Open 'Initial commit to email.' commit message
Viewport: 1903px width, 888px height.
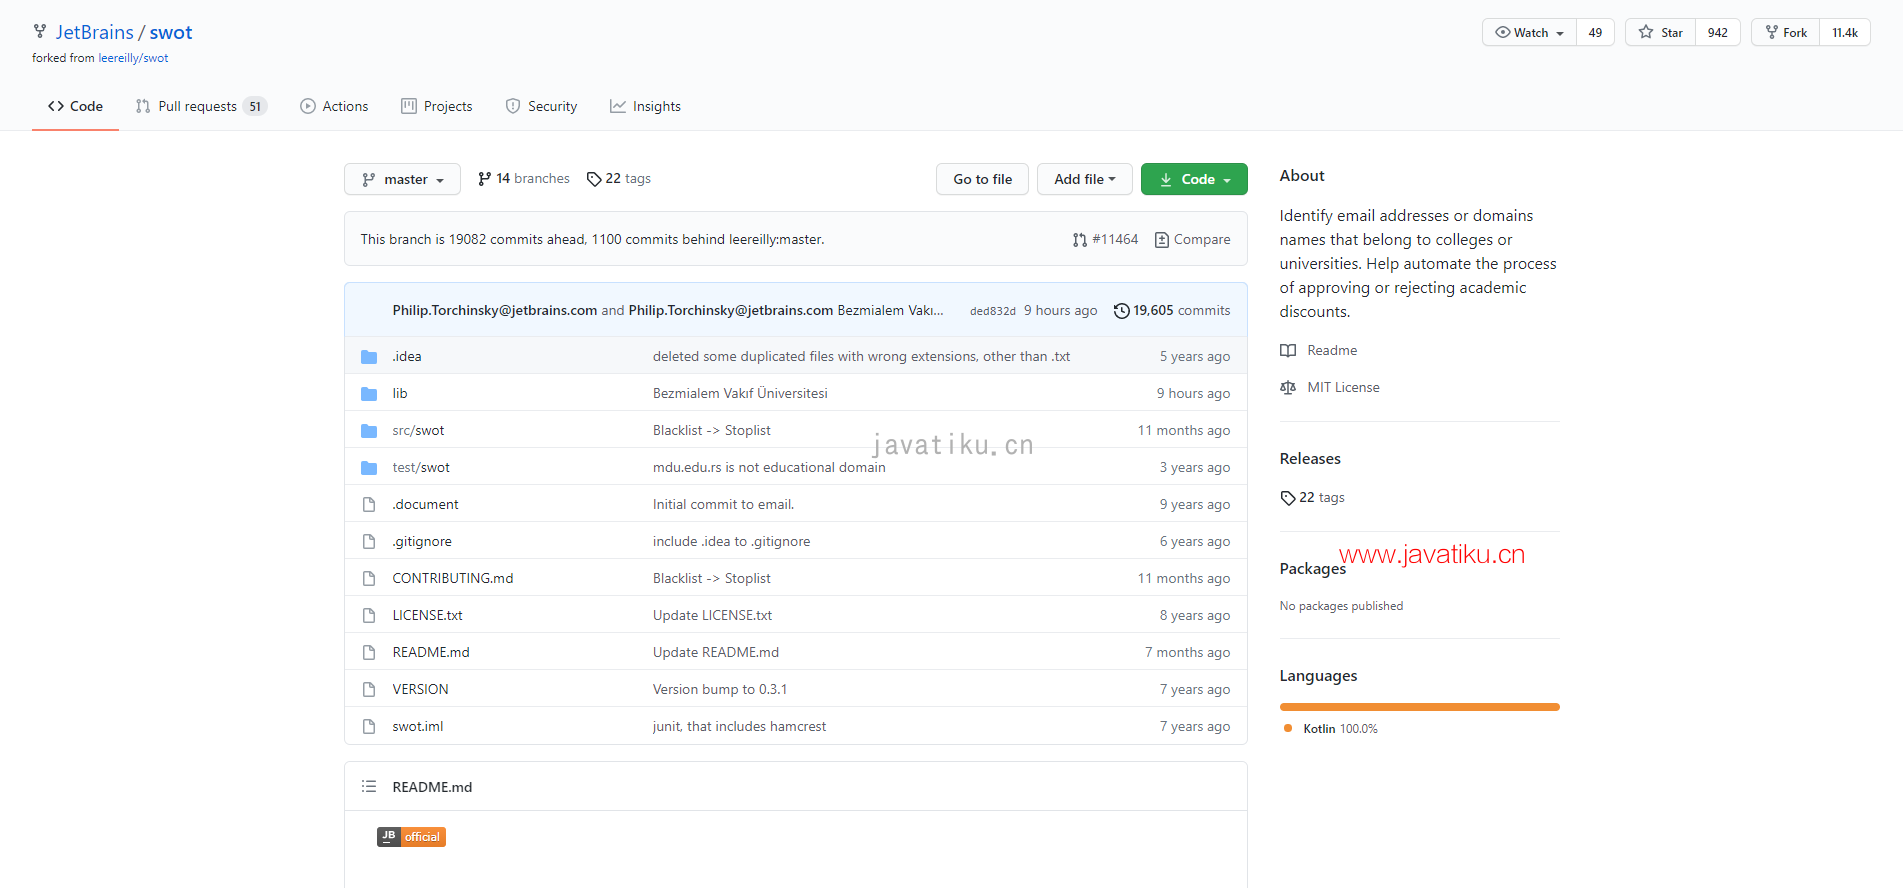pyautogui.click(x=723, y=505)
